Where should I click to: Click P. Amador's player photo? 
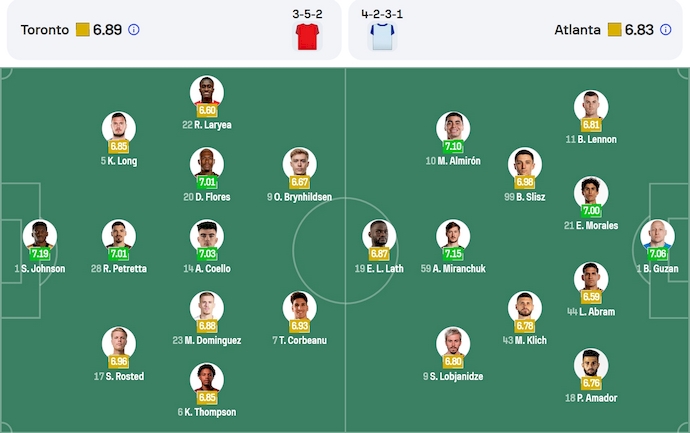point(591,365)
